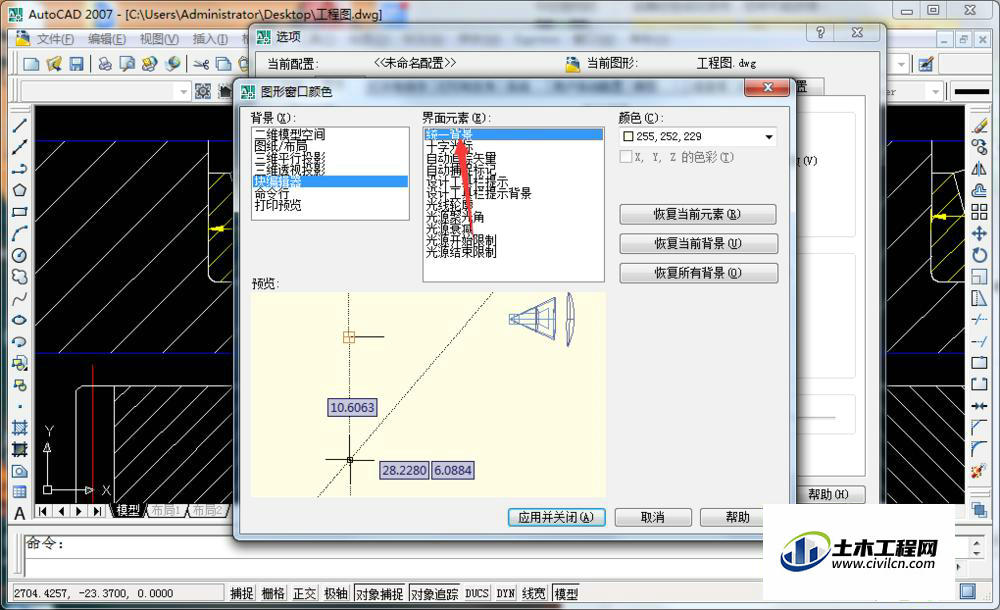Toggle 极轴 polar tracking in status bar
1000x610 pixels.
point(335,593)
